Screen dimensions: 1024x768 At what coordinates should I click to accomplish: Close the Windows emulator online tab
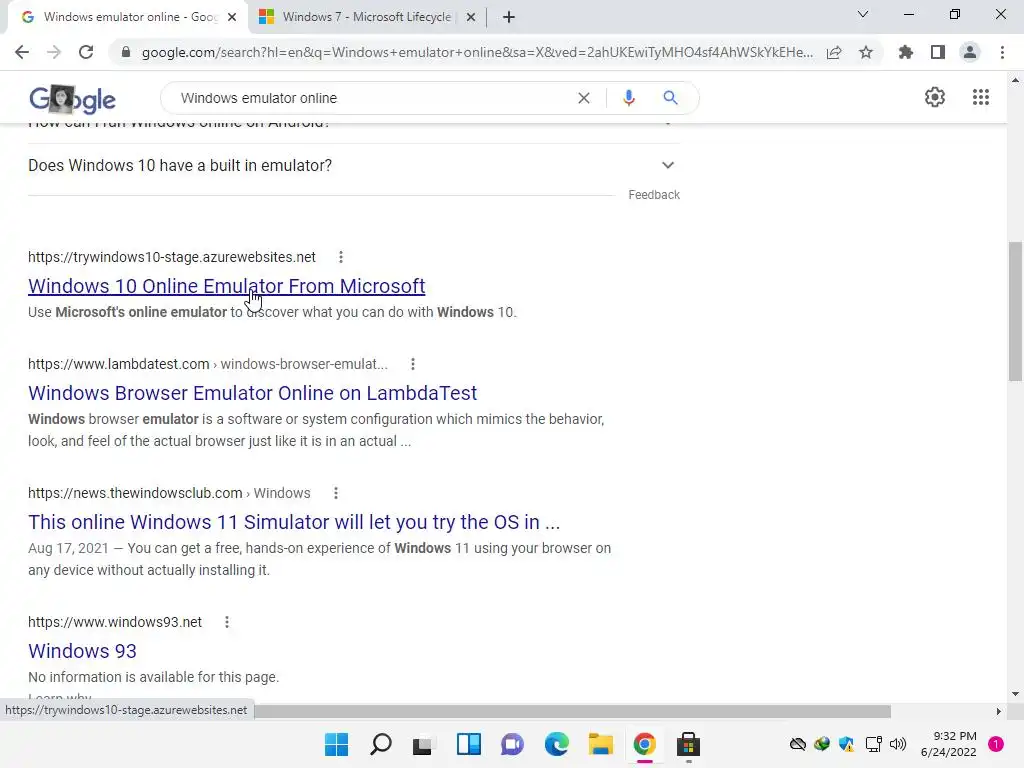(x=232, y=17)
